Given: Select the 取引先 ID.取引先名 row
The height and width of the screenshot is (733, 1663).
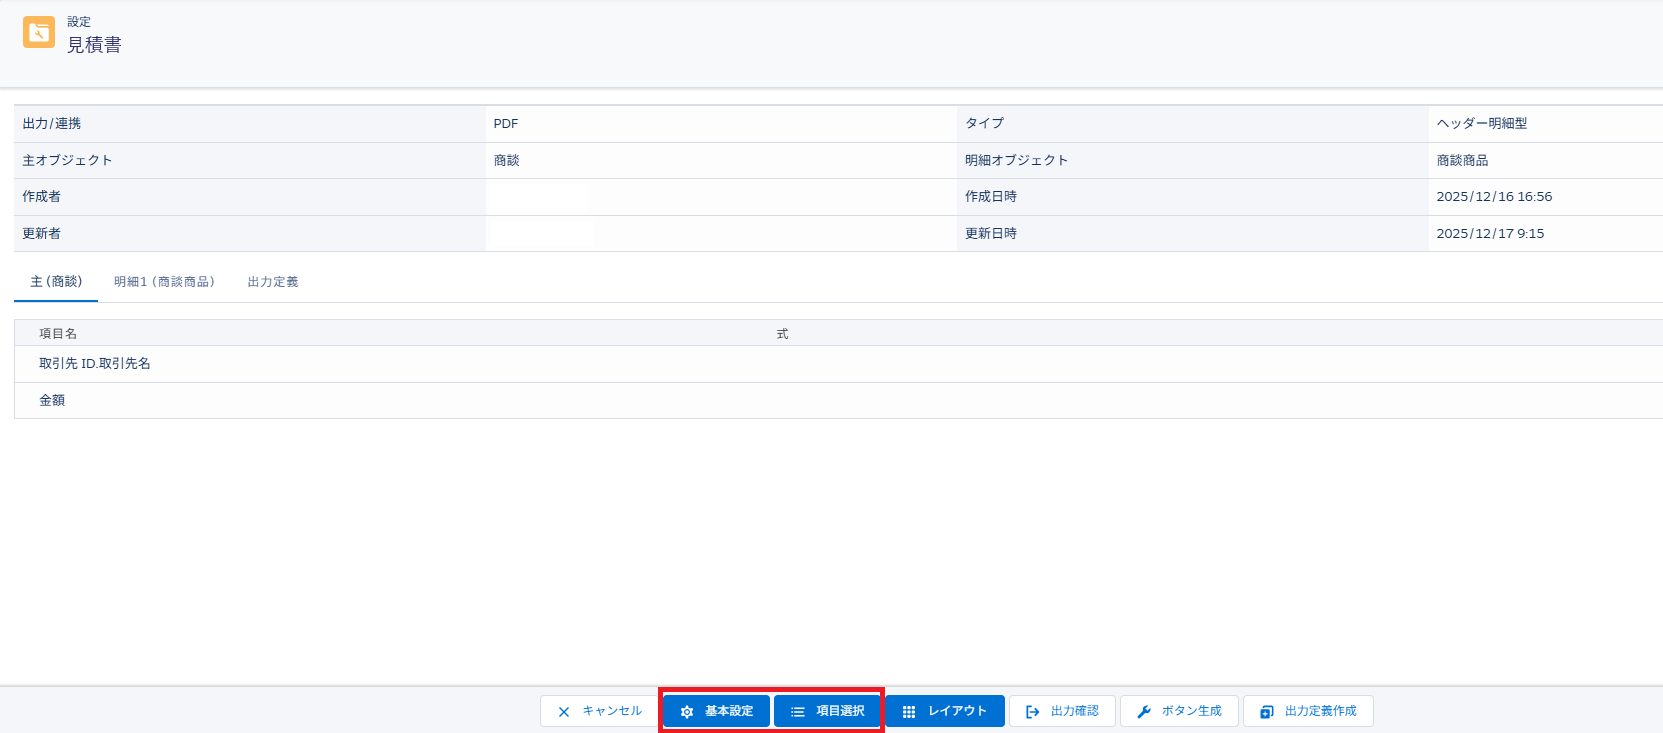Looking at the screenshot, I should click(x=95, y=364).
